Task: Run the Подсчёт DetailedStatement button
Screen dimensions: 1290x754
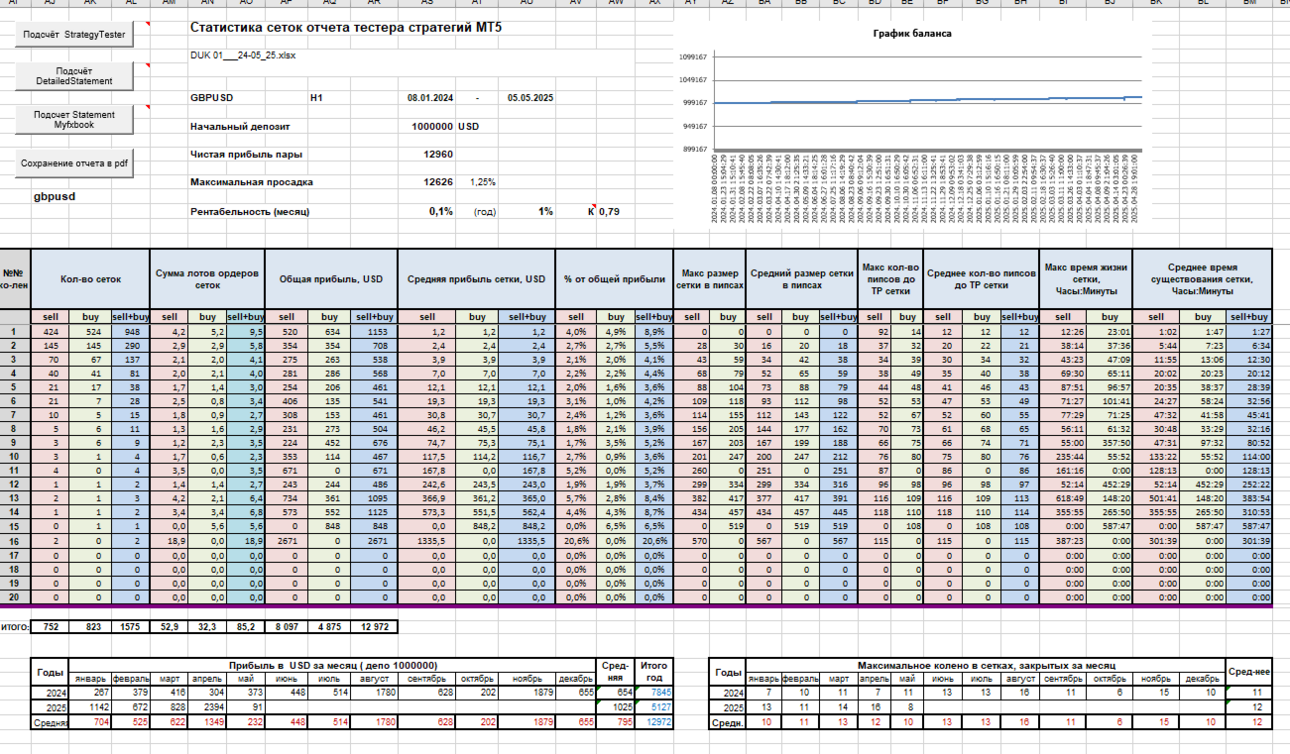Action: (74, 76)
